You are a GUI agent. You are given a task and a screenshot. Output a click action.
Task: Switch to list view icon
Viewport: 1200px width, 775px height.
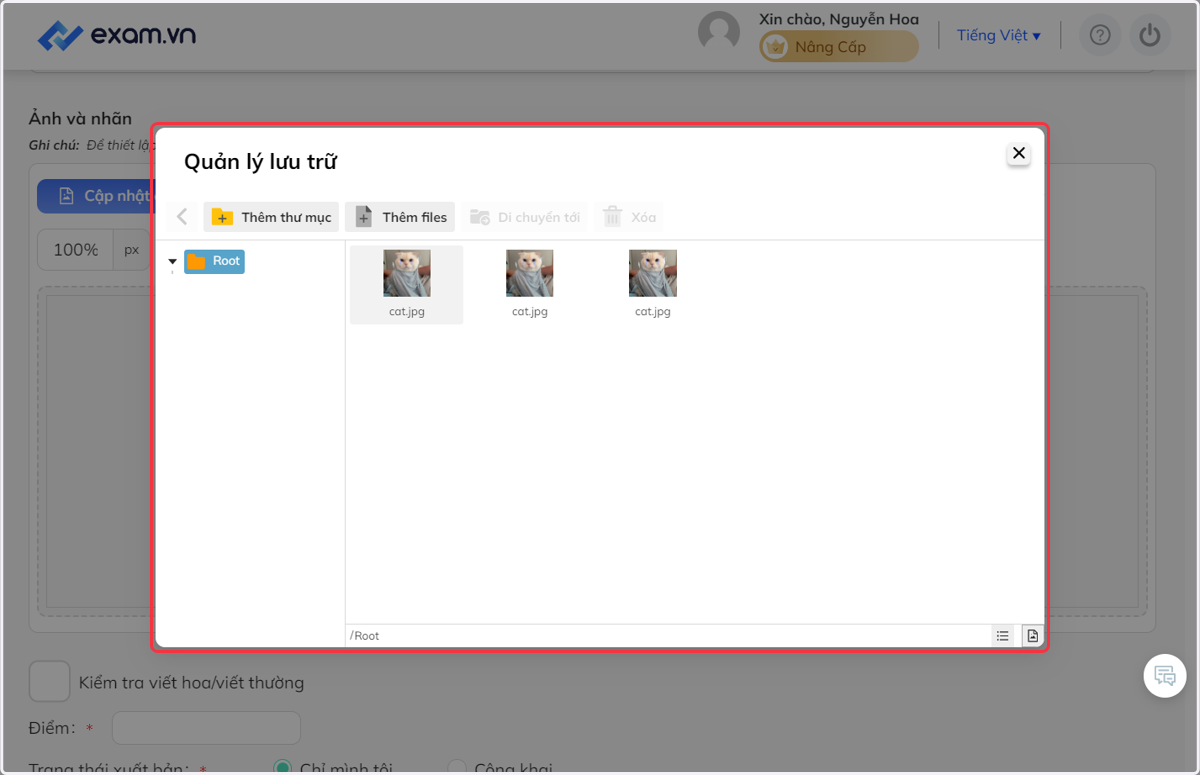(1002, 636)
